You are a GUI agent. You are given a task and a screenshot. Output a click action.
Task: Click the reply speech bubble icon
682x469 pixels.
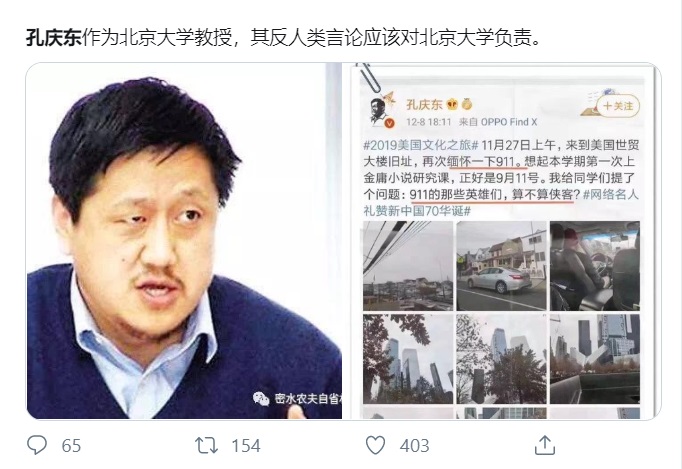pyautogui.click(x=37, y=446)
